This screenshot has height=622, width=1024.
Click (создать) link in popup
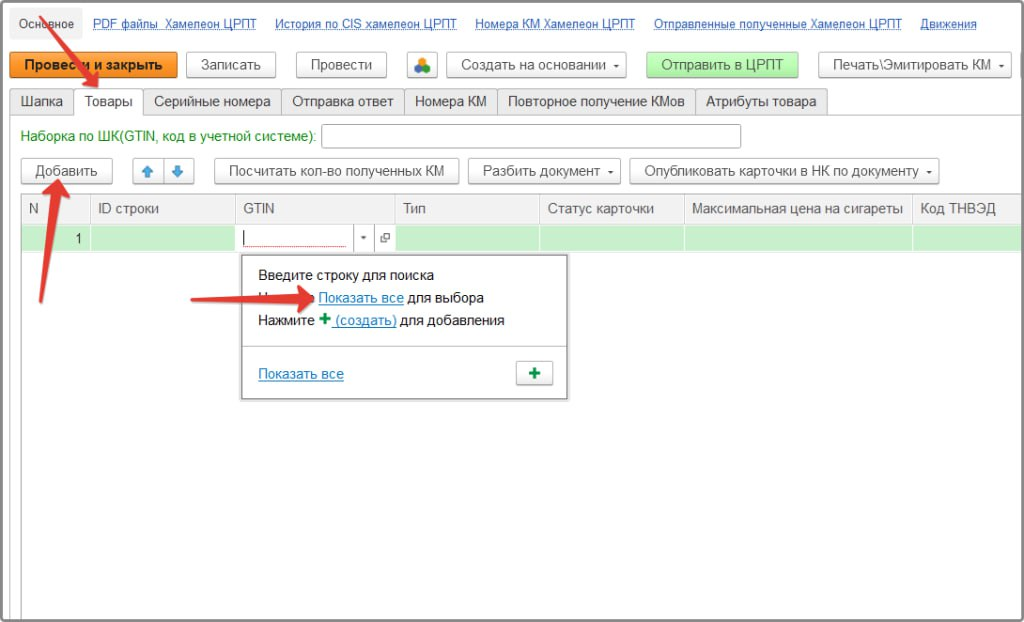365,321
